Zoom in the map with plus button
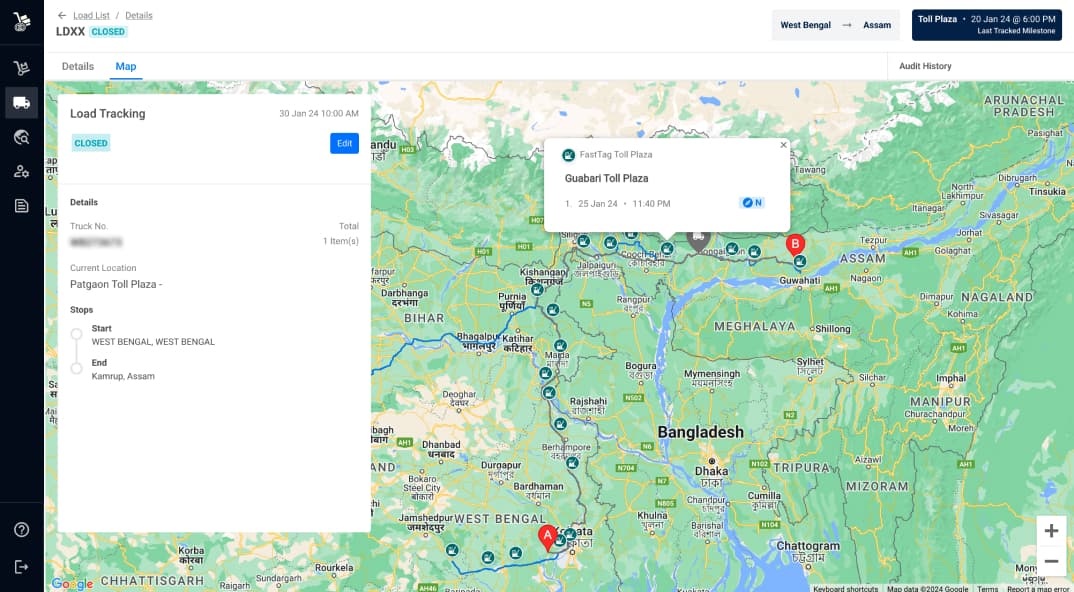The height and width of the screenshot is (592, 1074). click(1050, 531)
